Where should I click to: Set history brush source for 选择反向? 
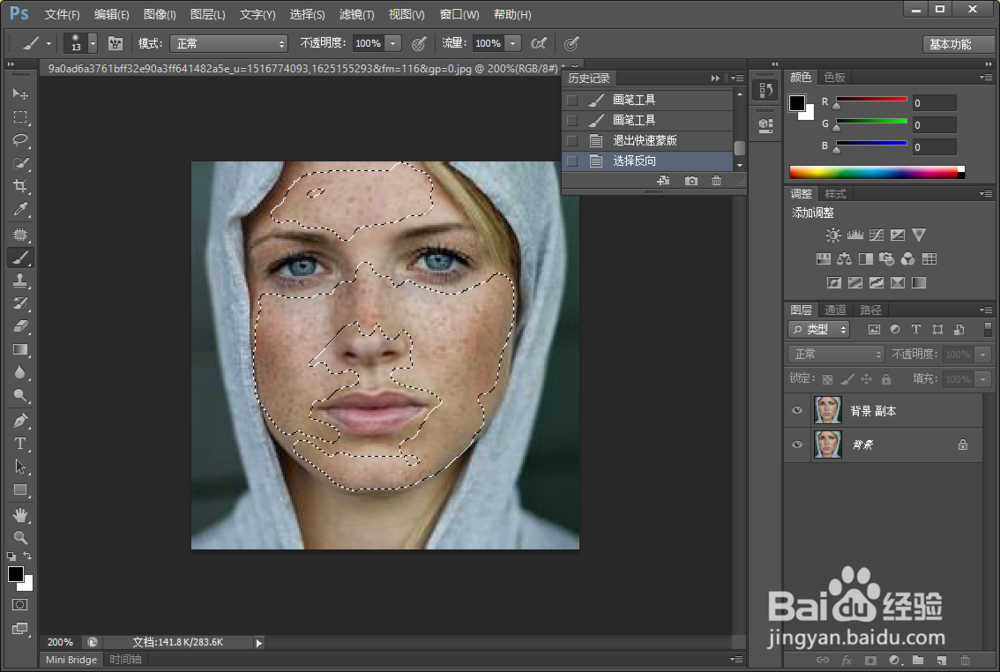tap(572, 161)
